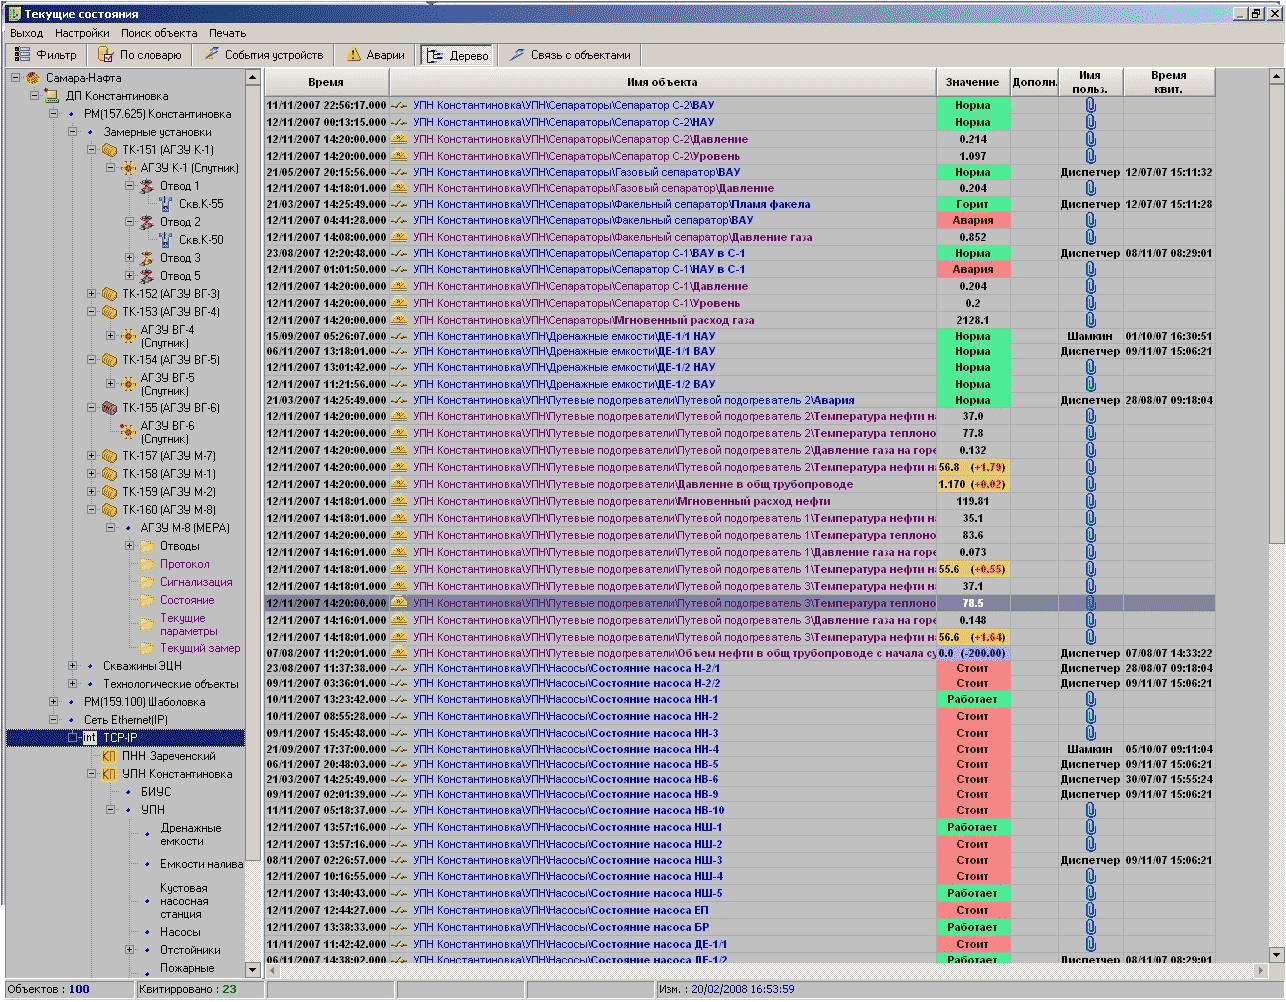Click the Скв.К-55 well icon in the tree
The height and width of the screenshot is (1002, 1286).
click(x=166, y=204)
